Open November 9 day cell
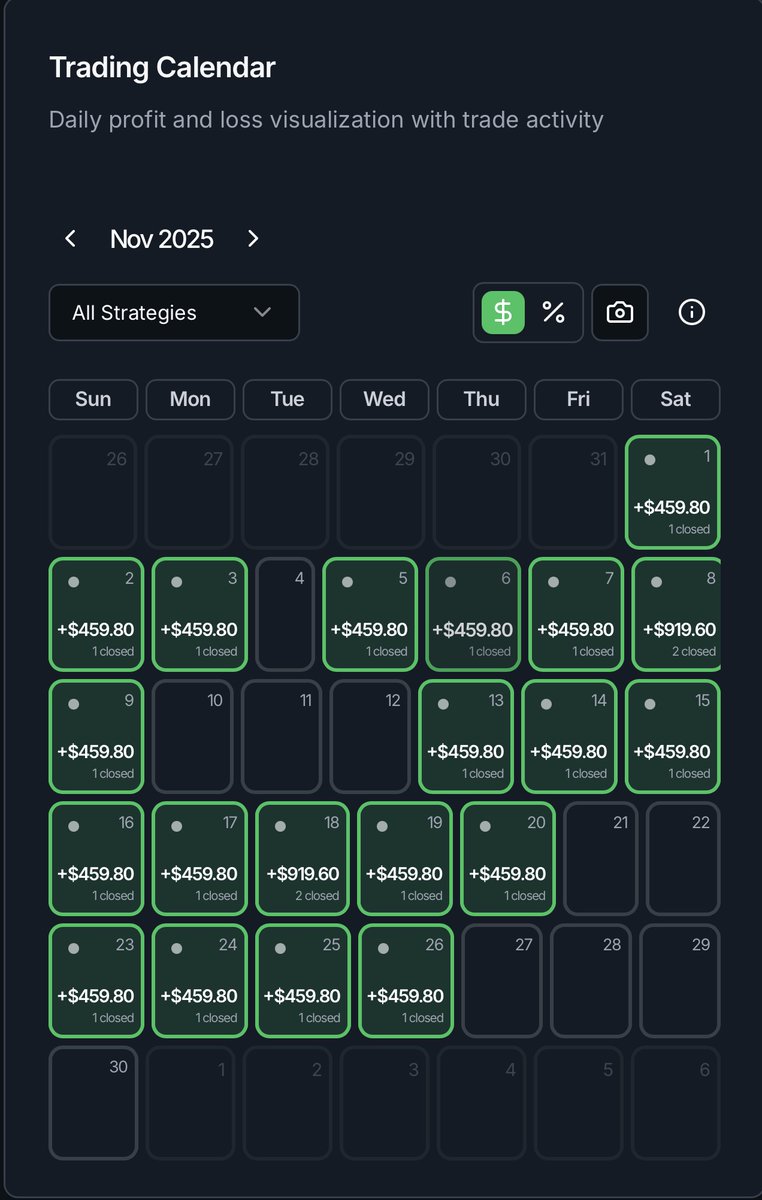This screenshot has height=1200, width=762. (96, 736)
